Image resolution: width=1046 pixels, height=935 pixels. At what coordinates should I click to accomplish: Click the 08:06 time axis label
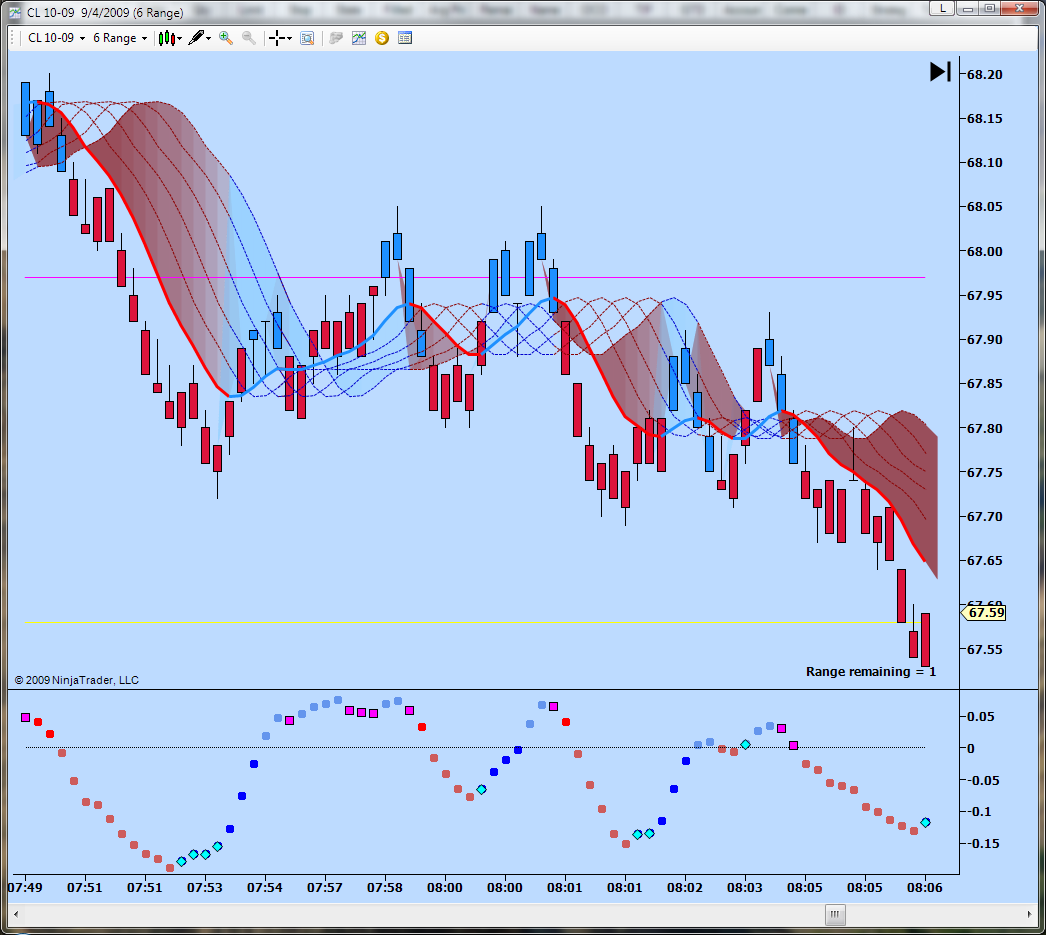click(925, 888)
